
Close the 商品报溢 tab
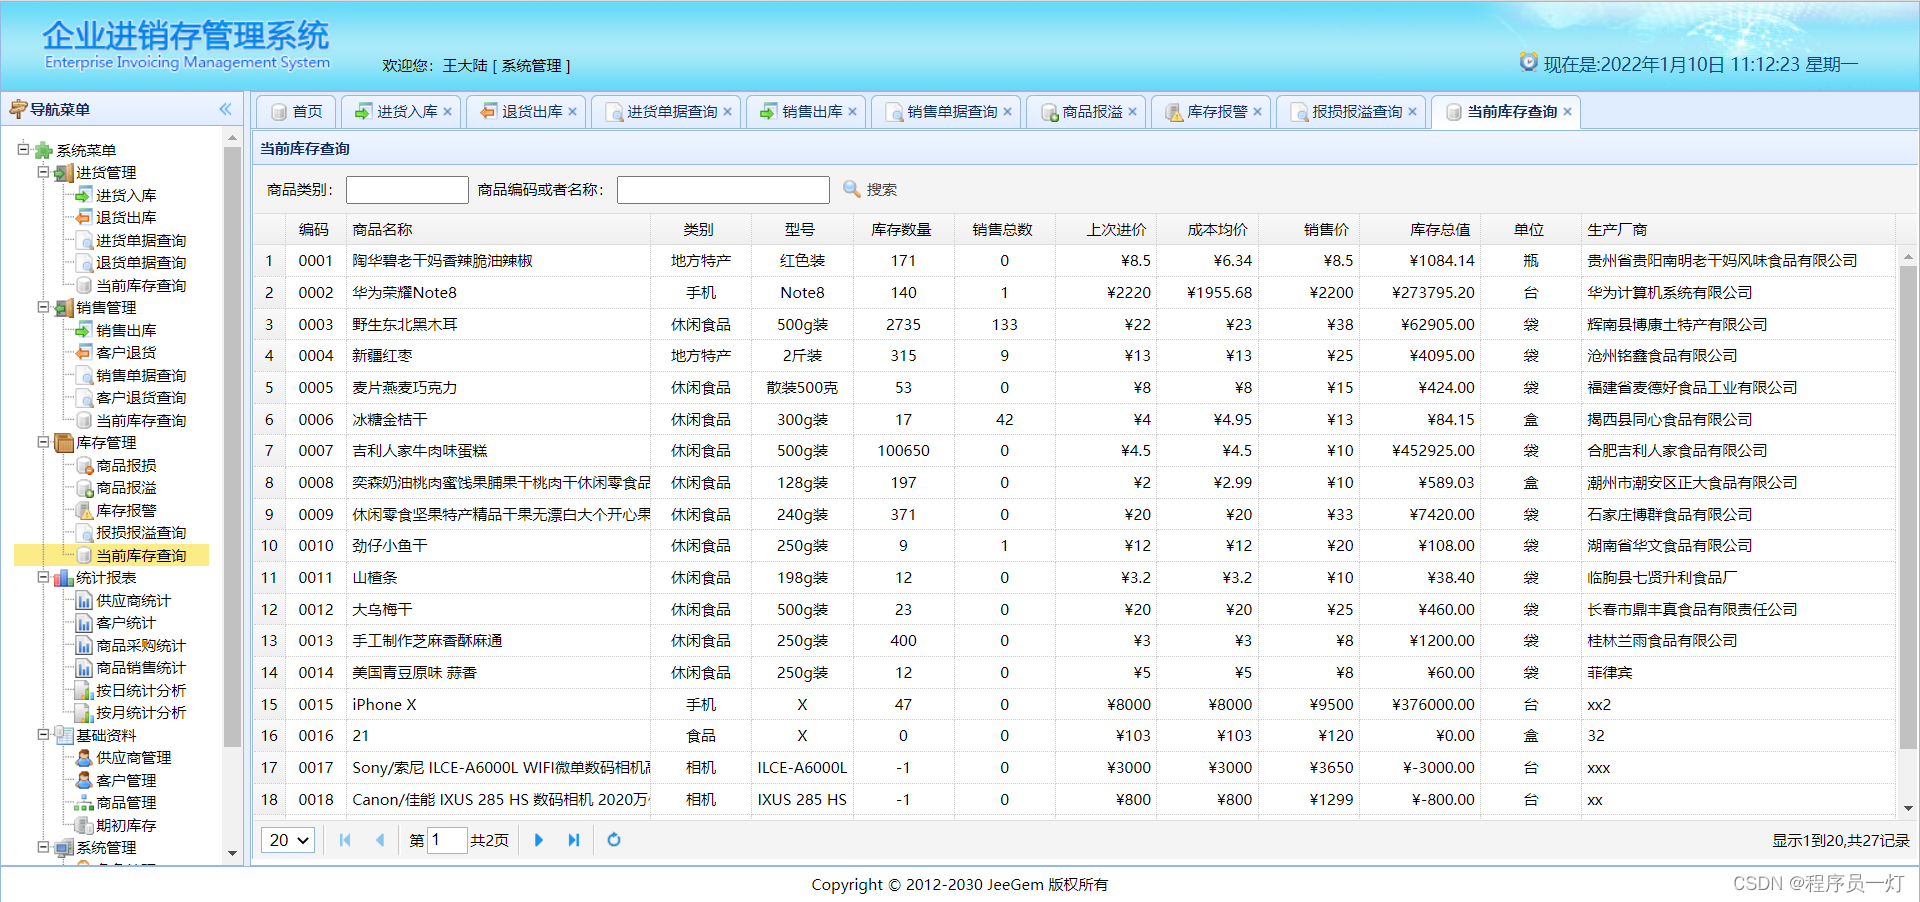1132,112
